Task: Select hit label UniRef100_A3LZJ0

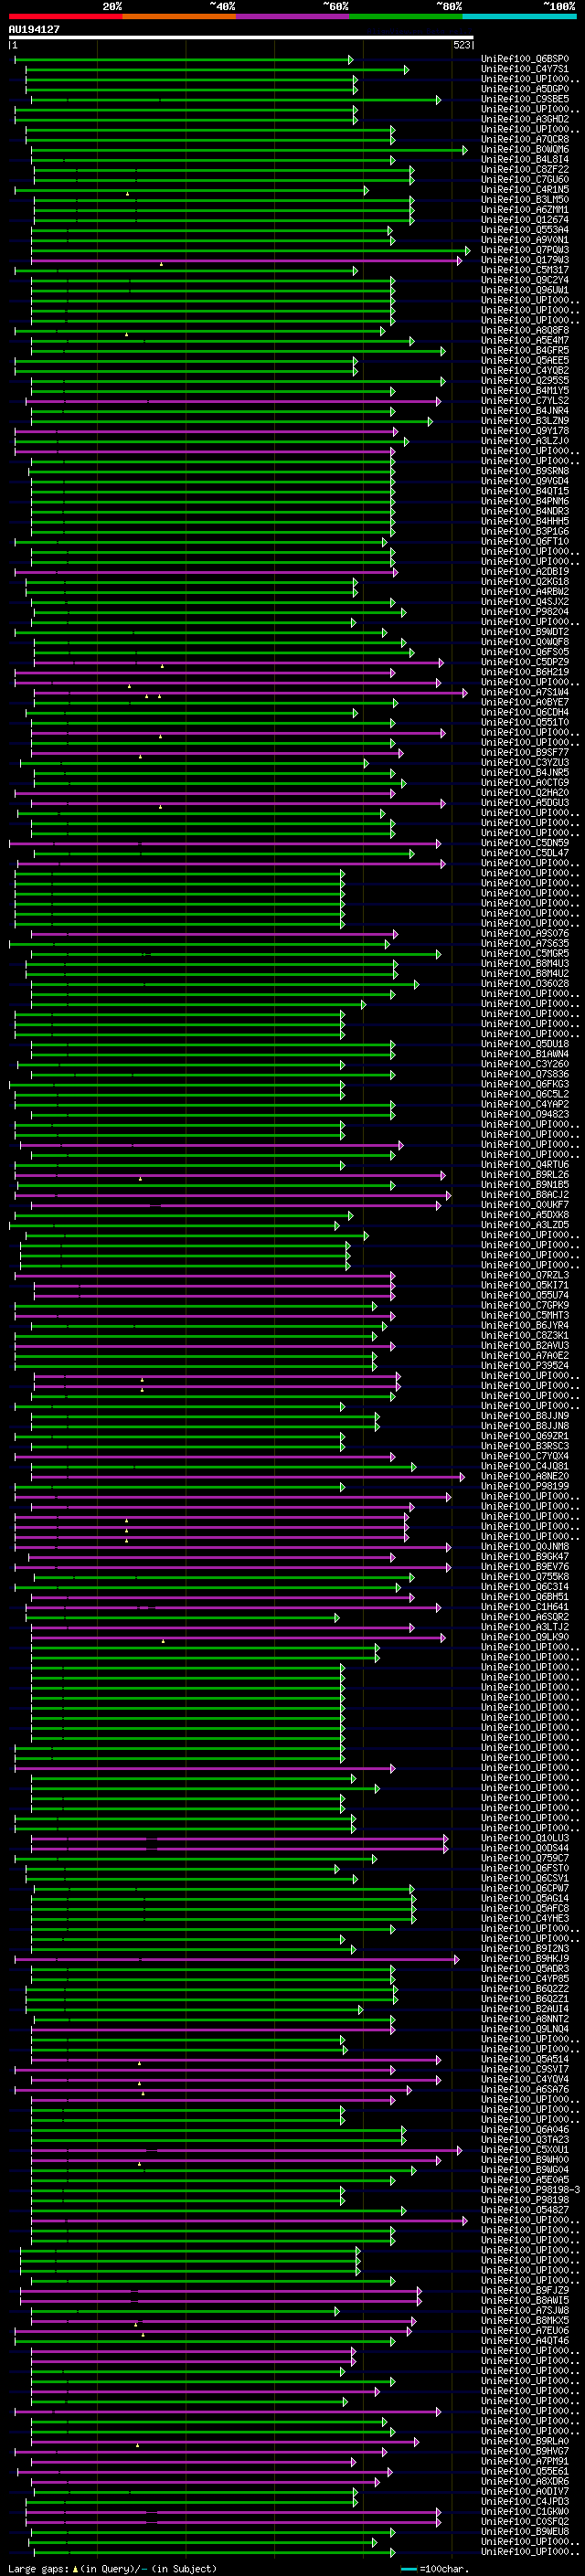Action: 525,441
